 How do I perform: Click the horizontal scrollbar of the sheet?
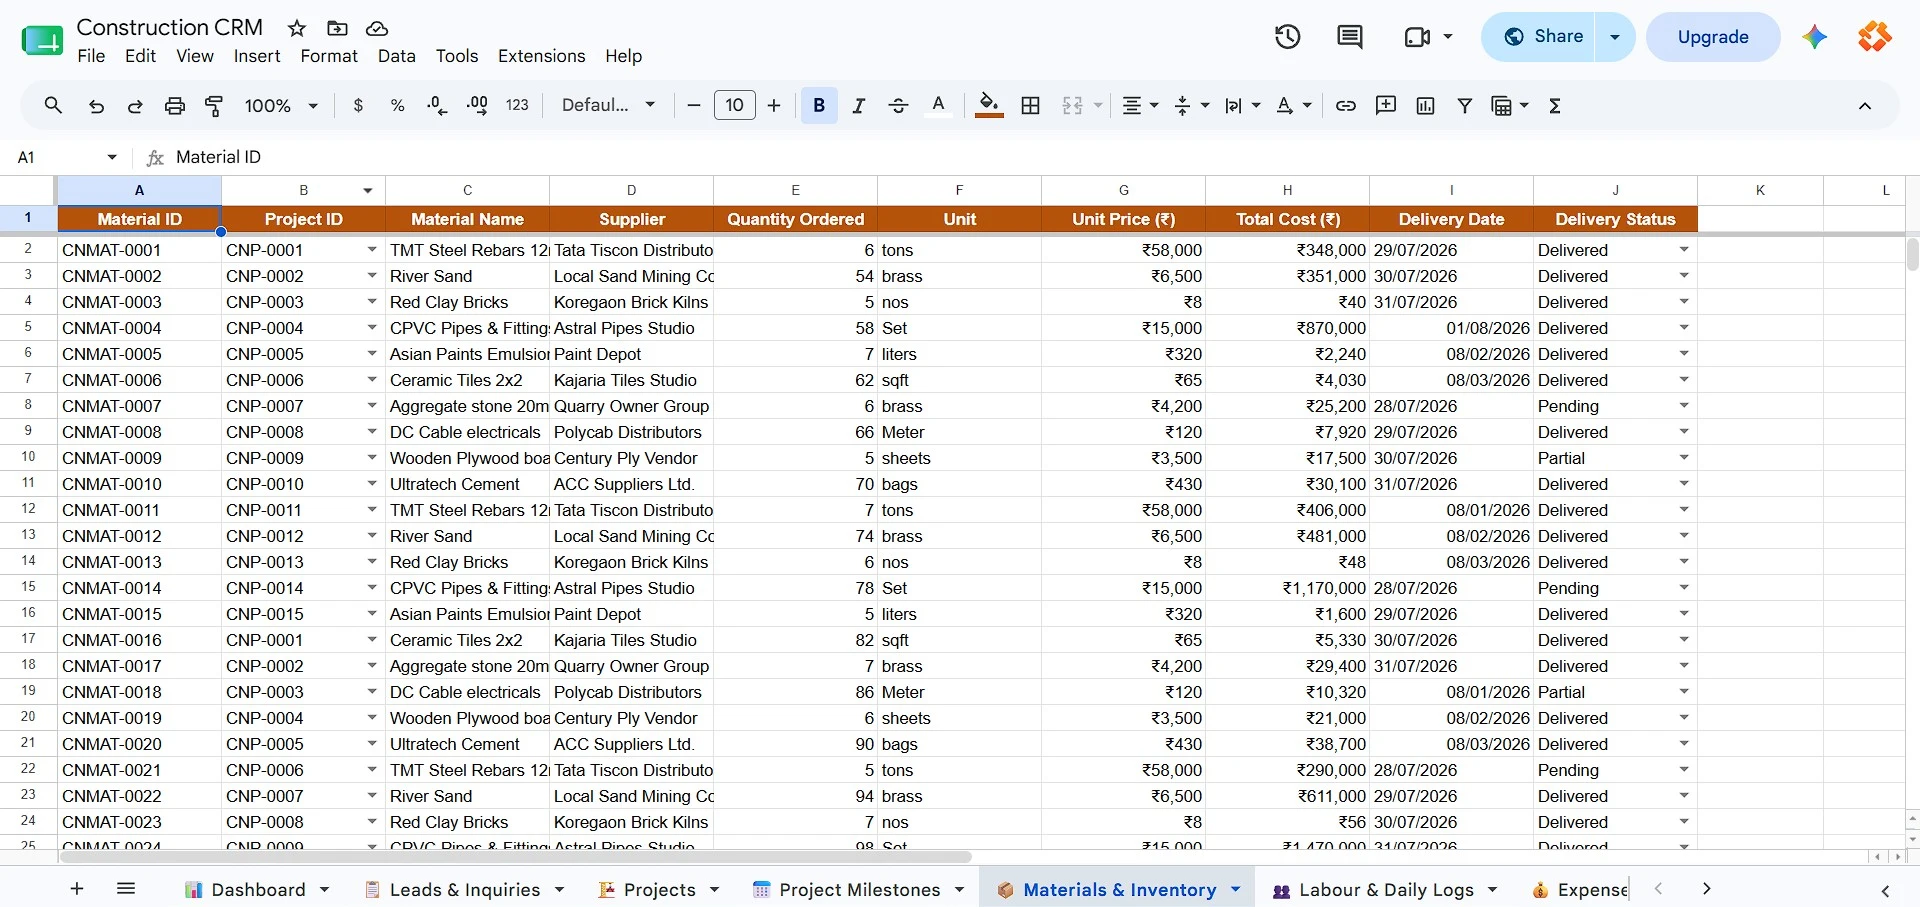click(x=515, y=857)
